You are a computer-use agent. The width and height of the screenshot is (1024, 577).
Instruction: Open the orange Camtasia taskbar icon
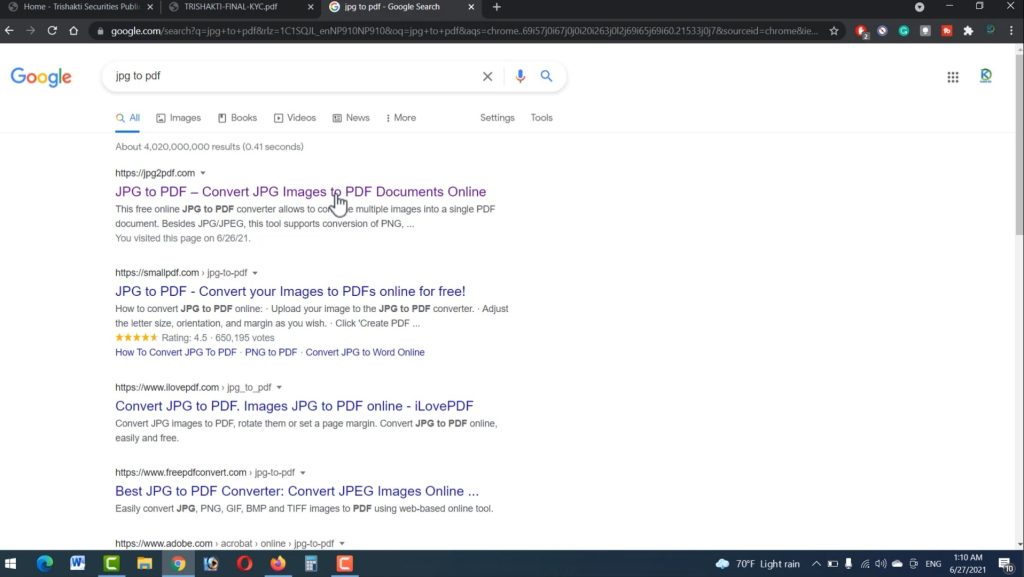[344, 563]
